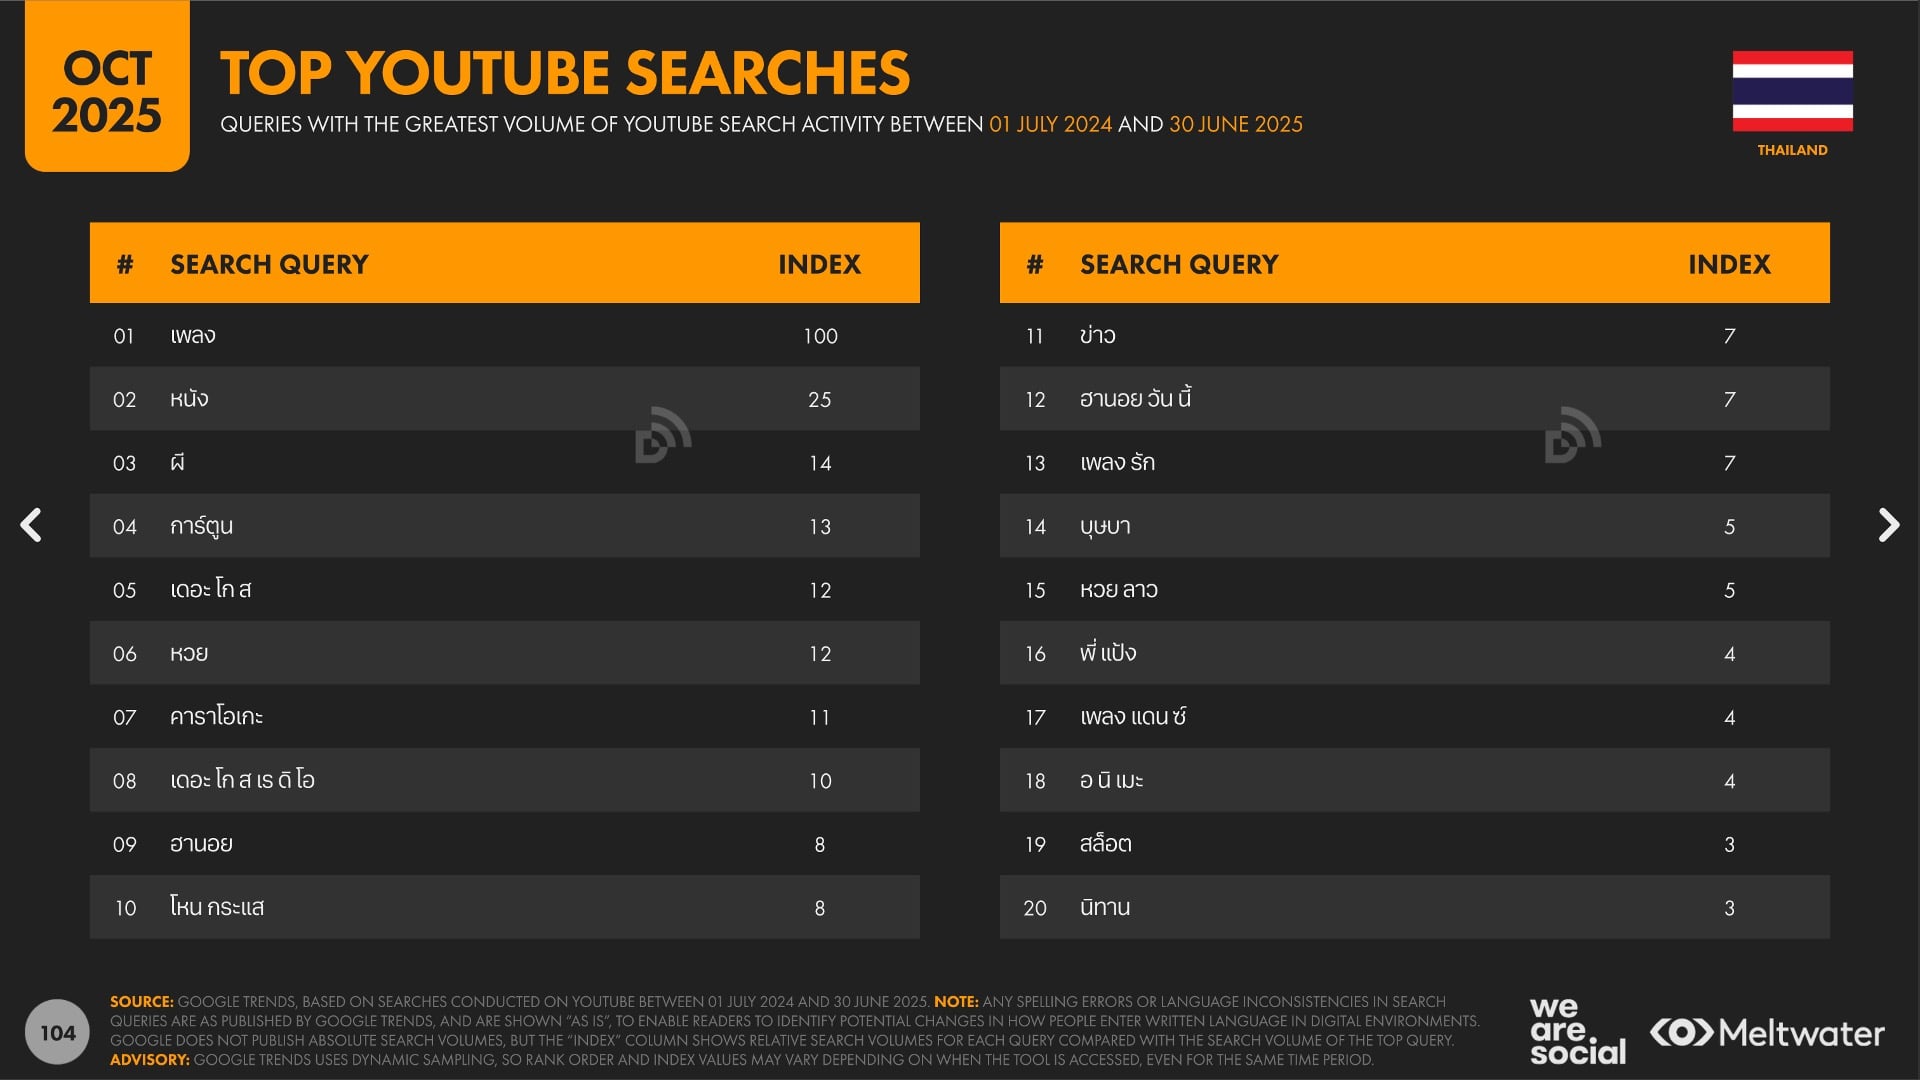Select row 14 with index 5
This screenshot has height=1080, width=1920.
1414,526
